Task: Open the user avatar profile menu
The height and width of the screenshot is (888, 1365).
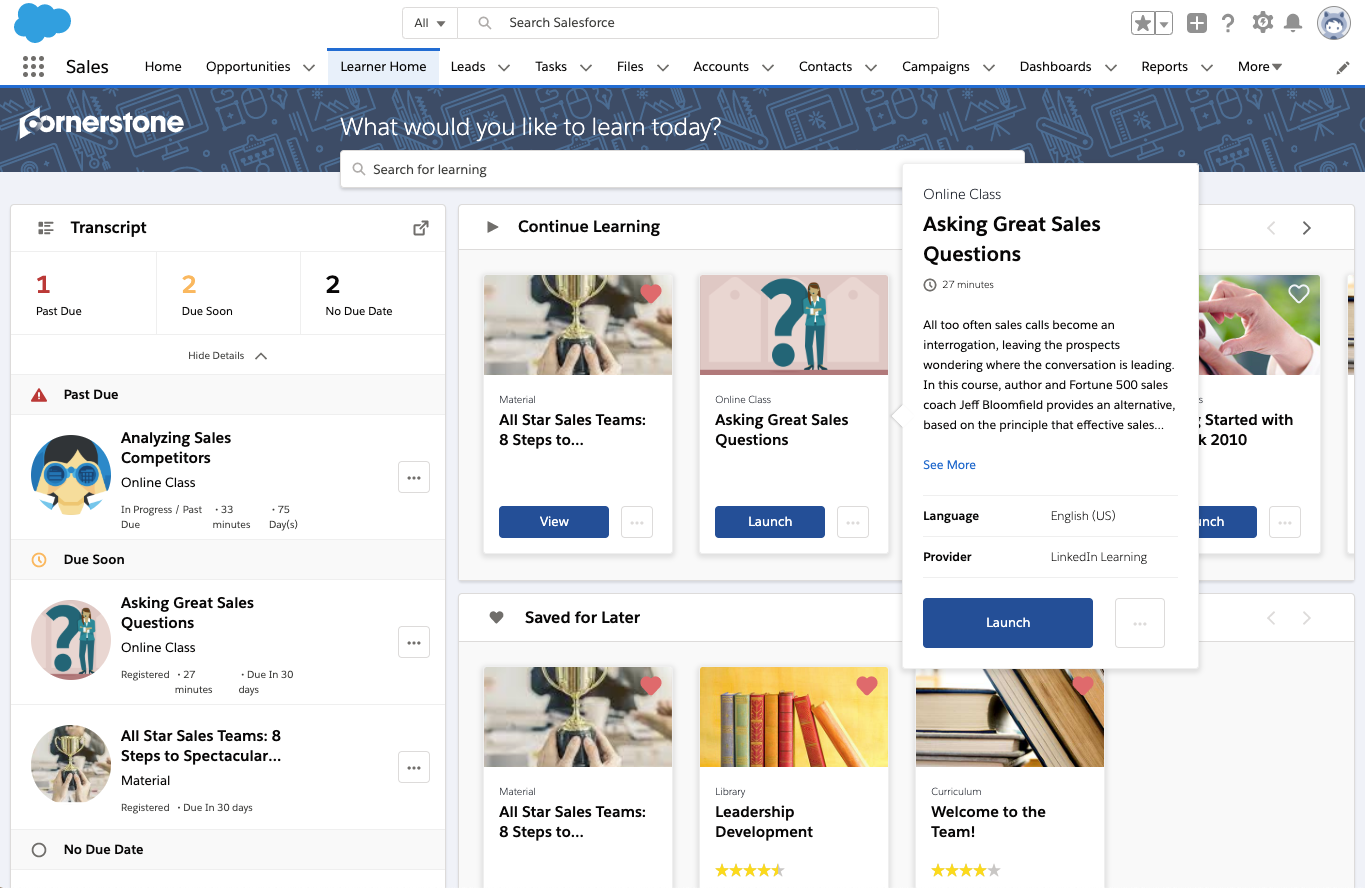Action: [1333, 23]
